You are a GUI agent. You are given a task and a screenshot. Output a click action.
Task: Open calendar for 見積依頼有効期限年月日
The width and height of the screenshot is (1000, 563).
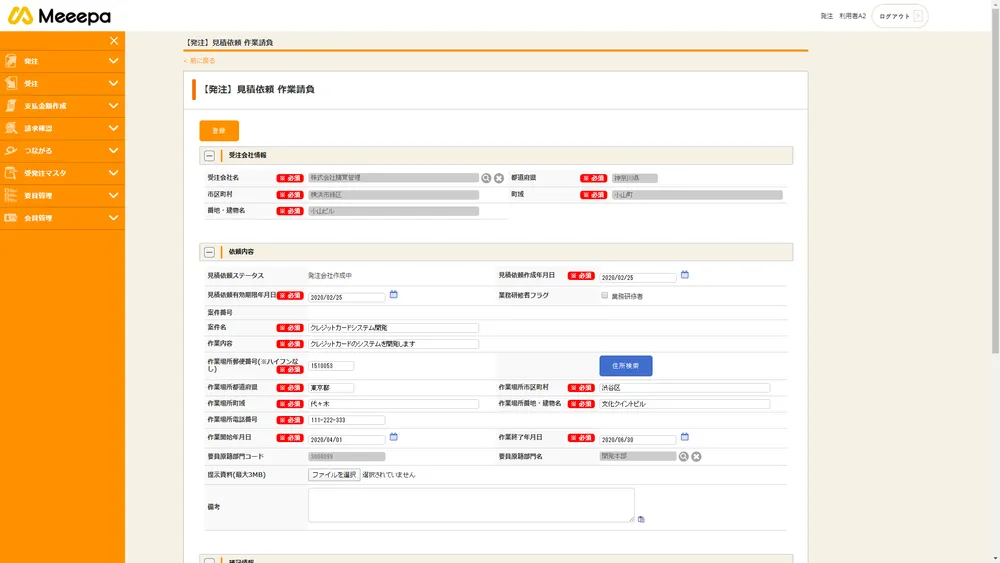(393, 295)
